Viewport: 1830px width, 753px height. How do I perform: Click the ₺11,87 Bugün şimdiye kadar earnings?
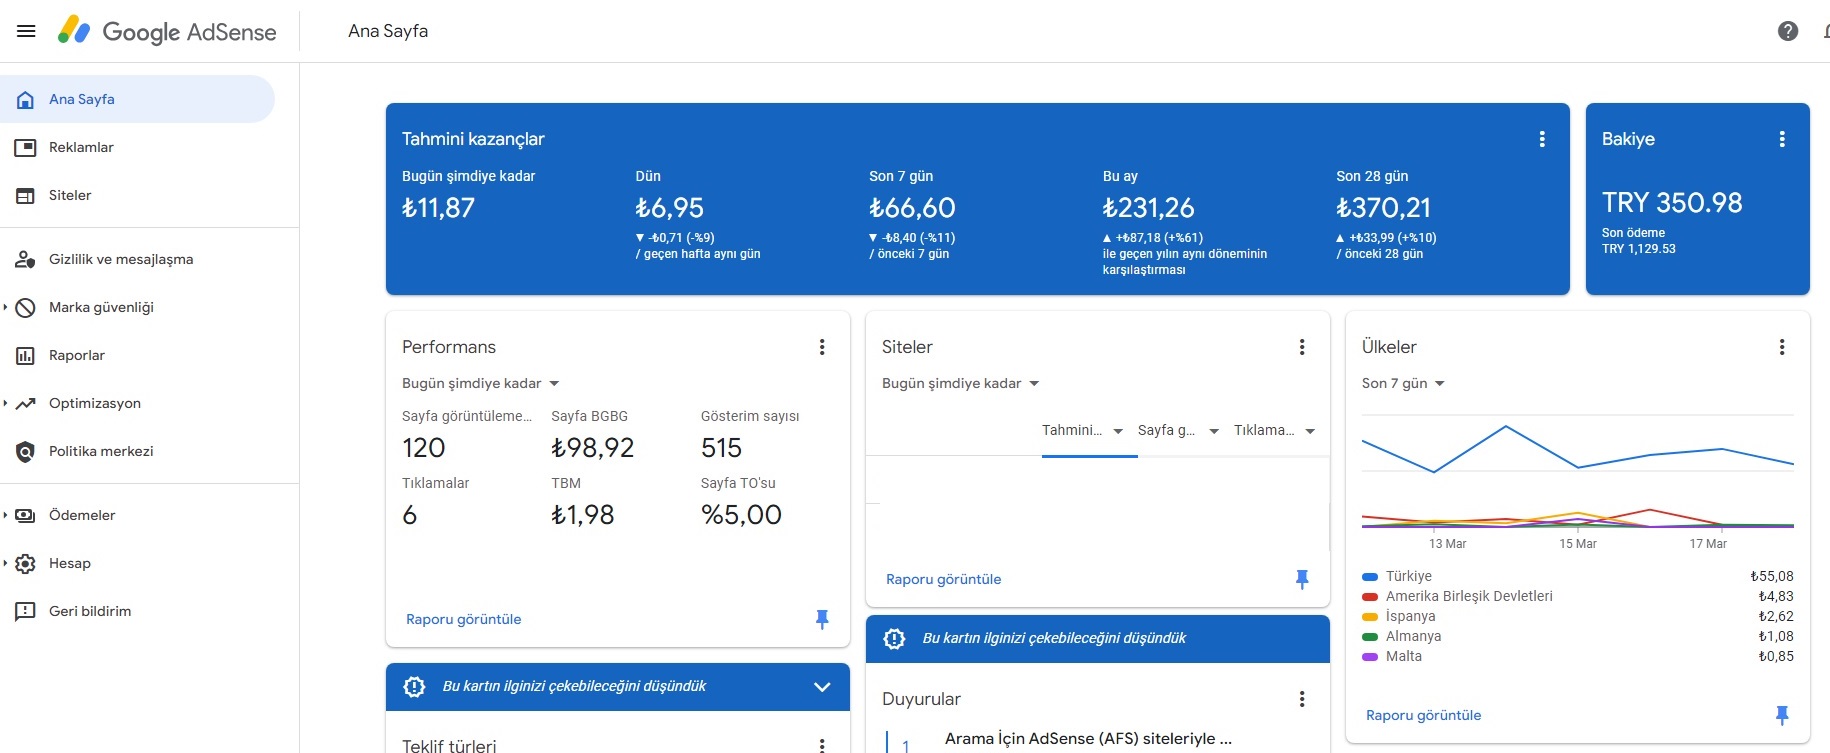(x=438, y=208)
